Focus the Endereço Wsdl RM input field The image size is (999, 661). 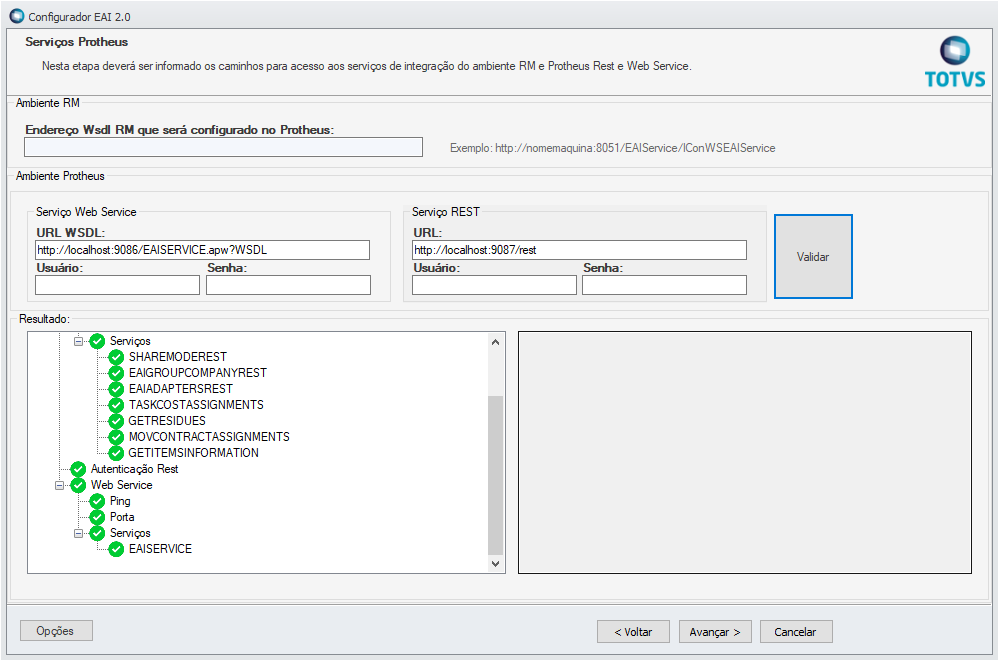click(223, 147)
